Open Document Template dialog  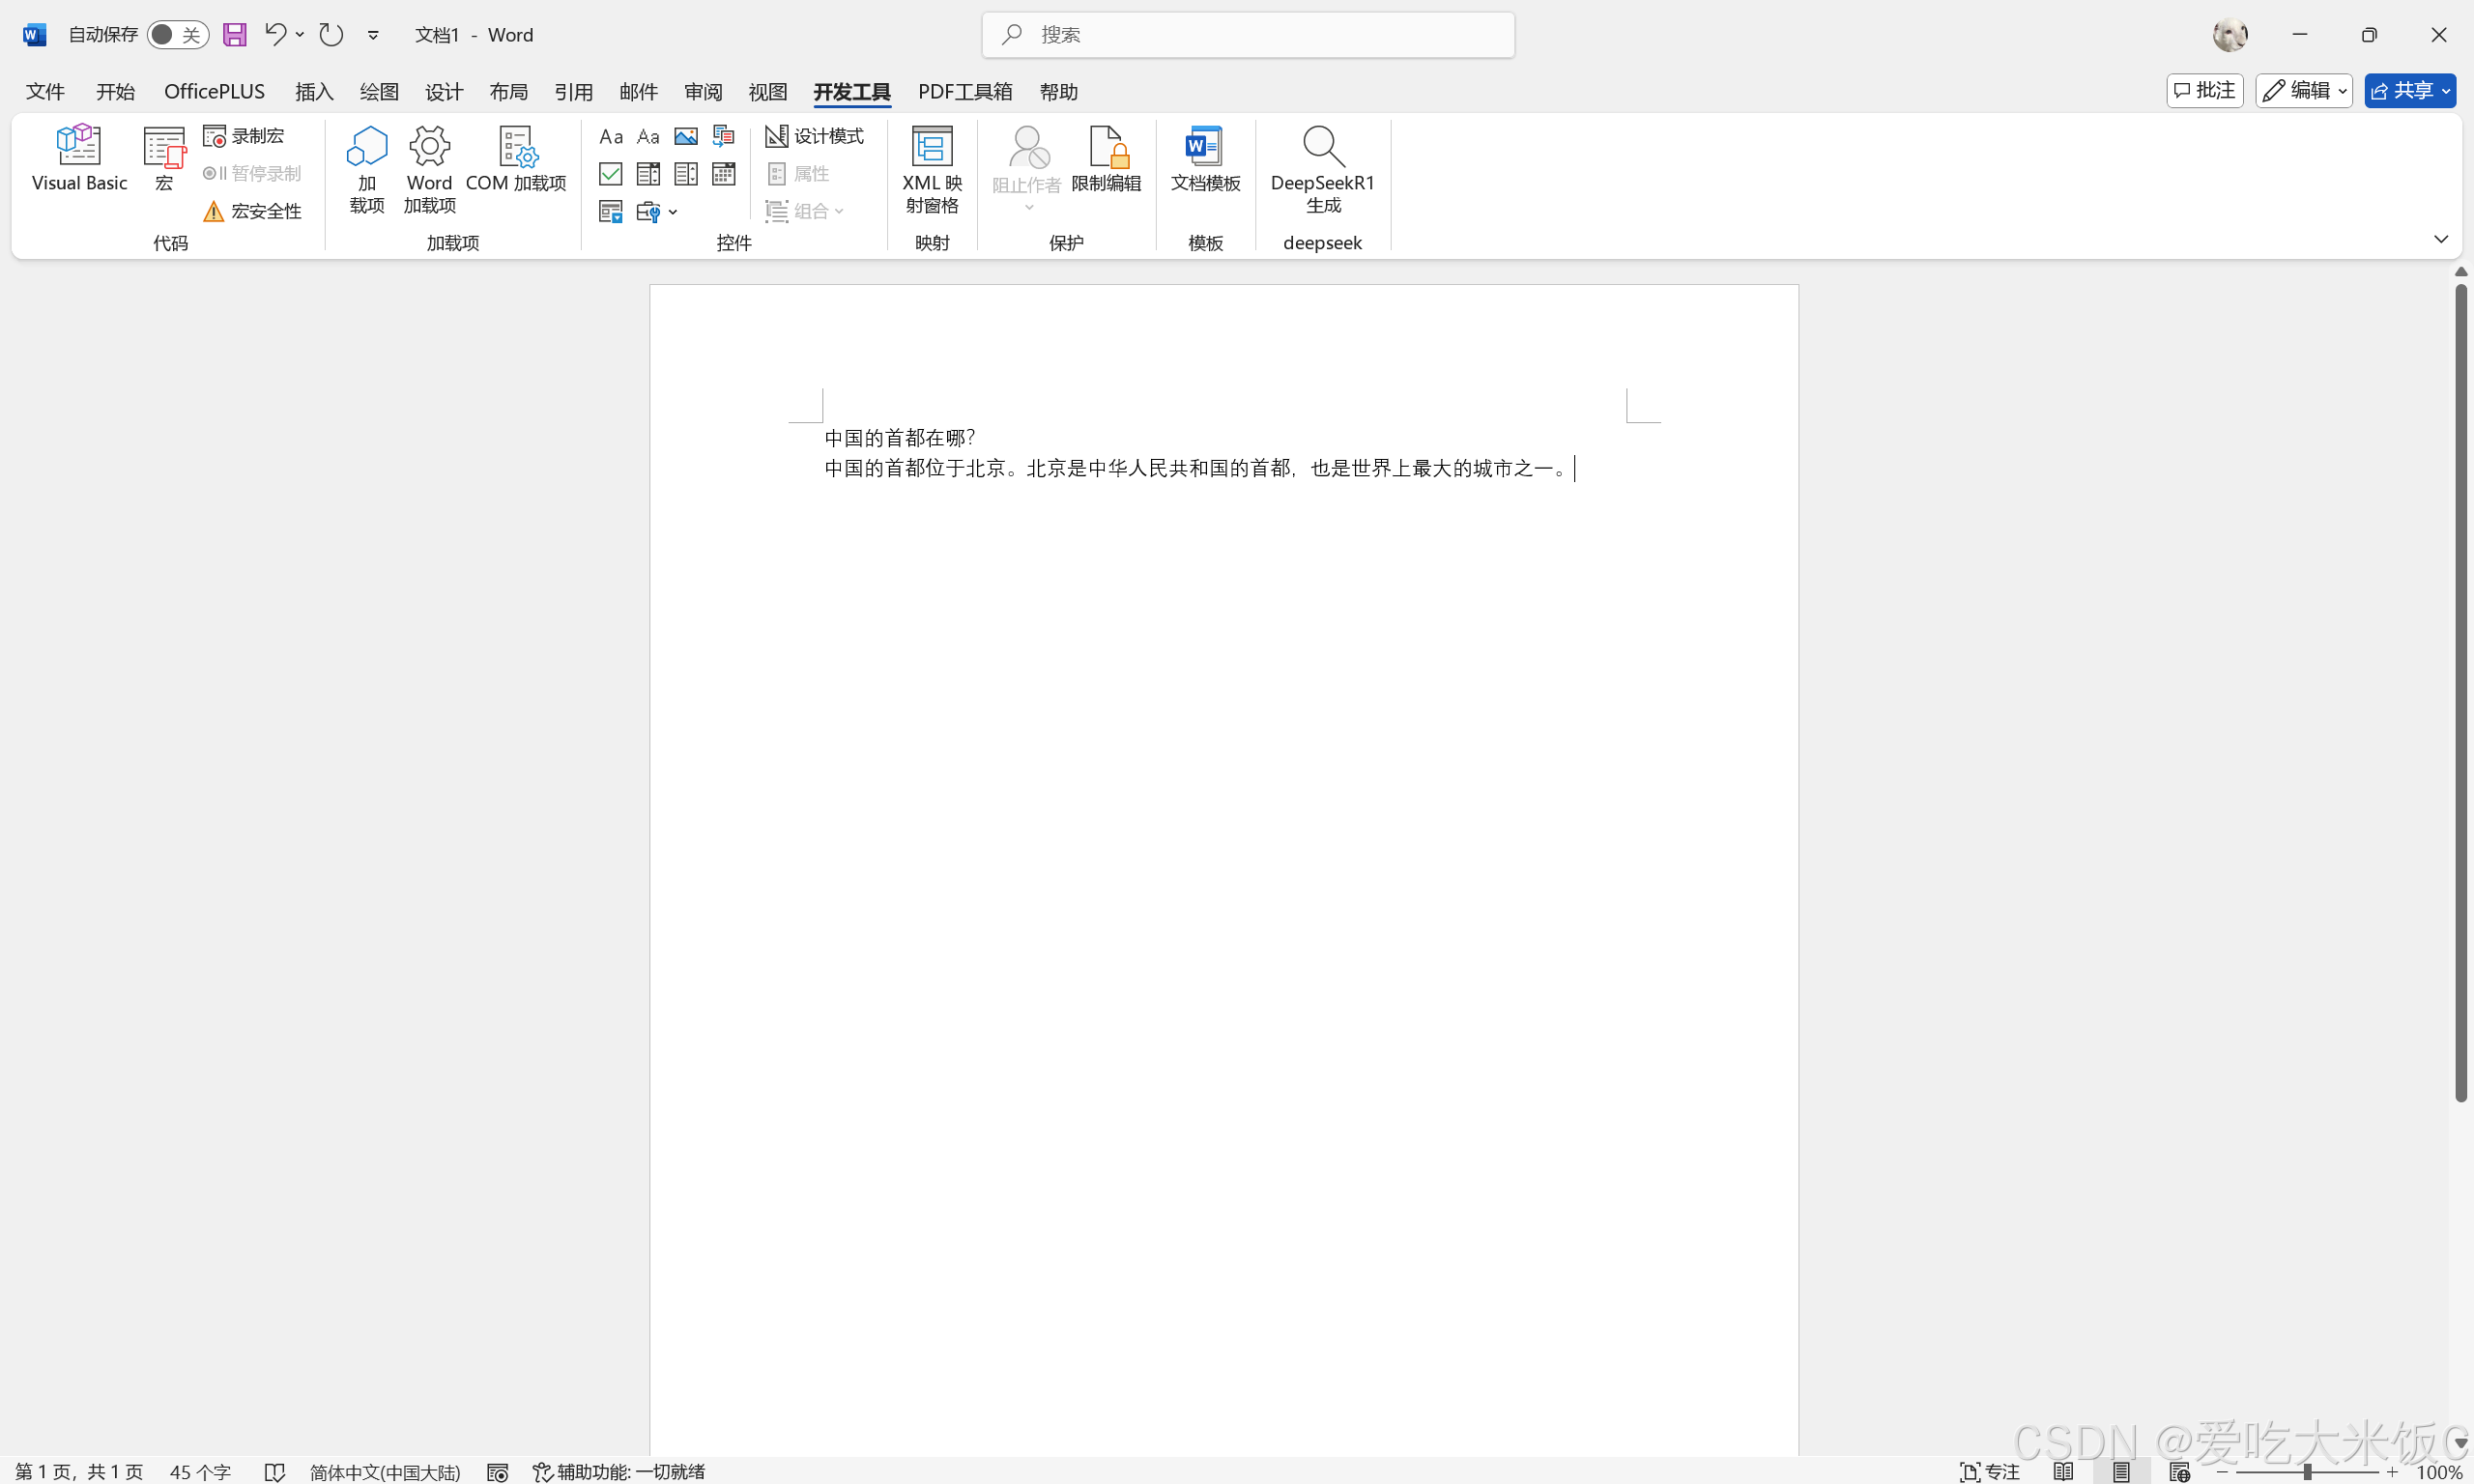pyautogui.click(x=1205, y=157)
